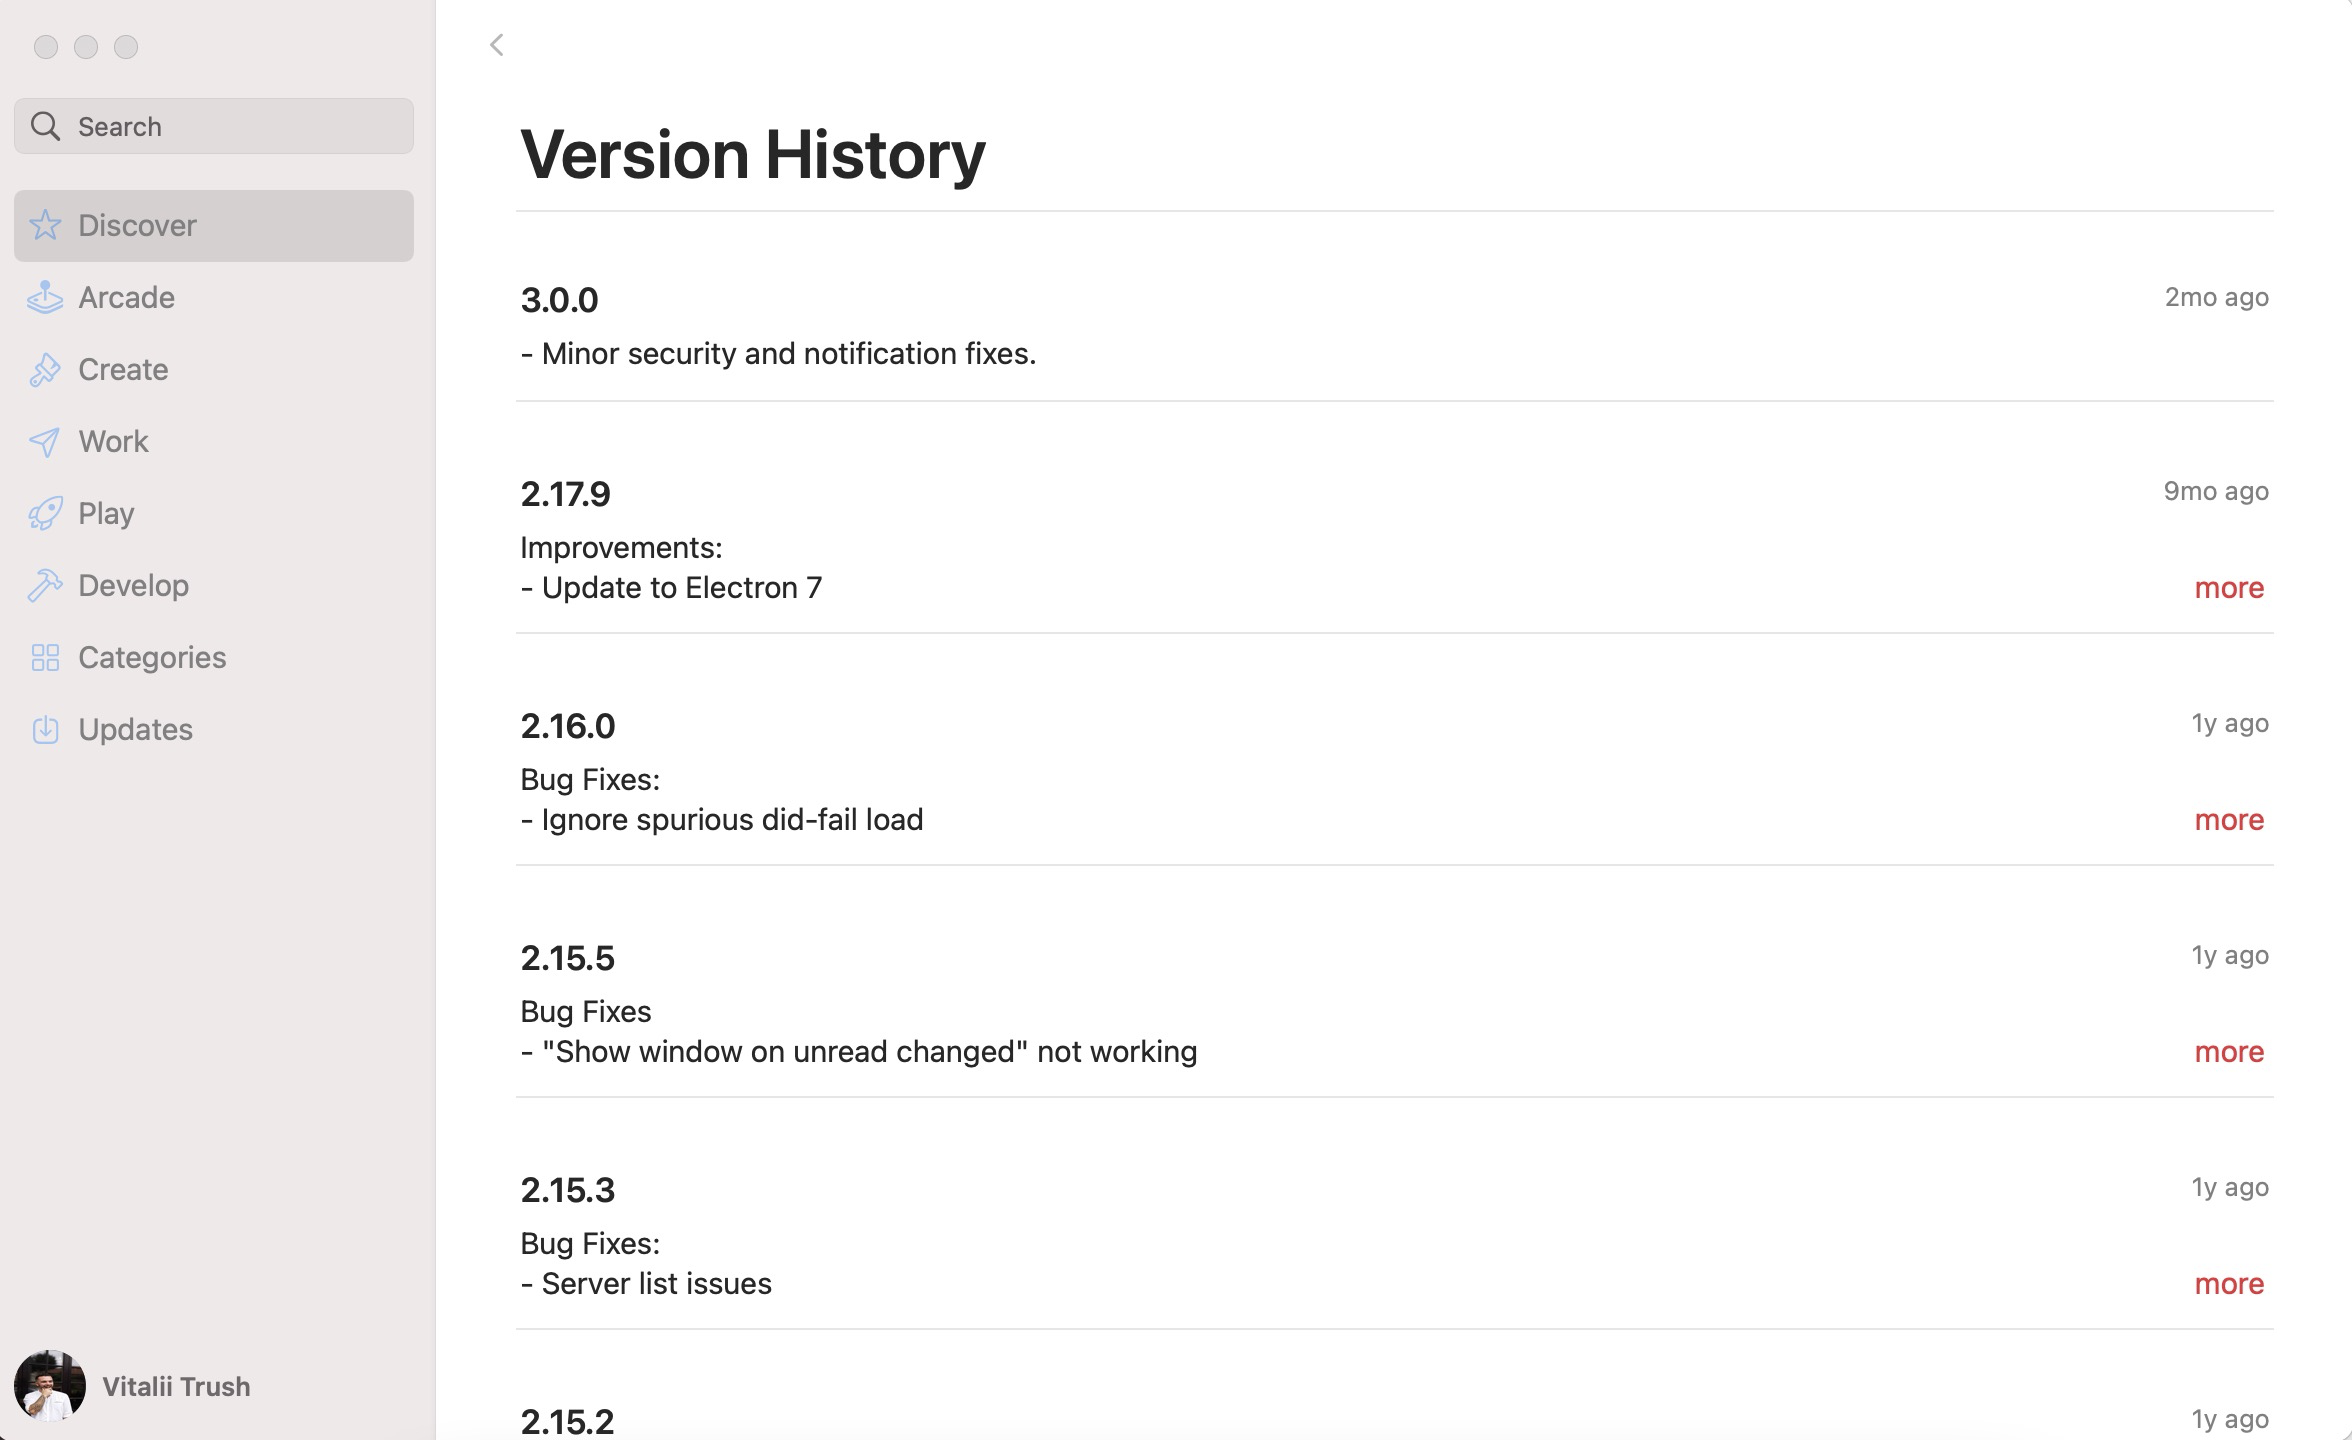The width and height of the screenshot is (2352, 1440).
Task: Expand full changelog for version 2.16.0
Action: tap(2228, 819)
